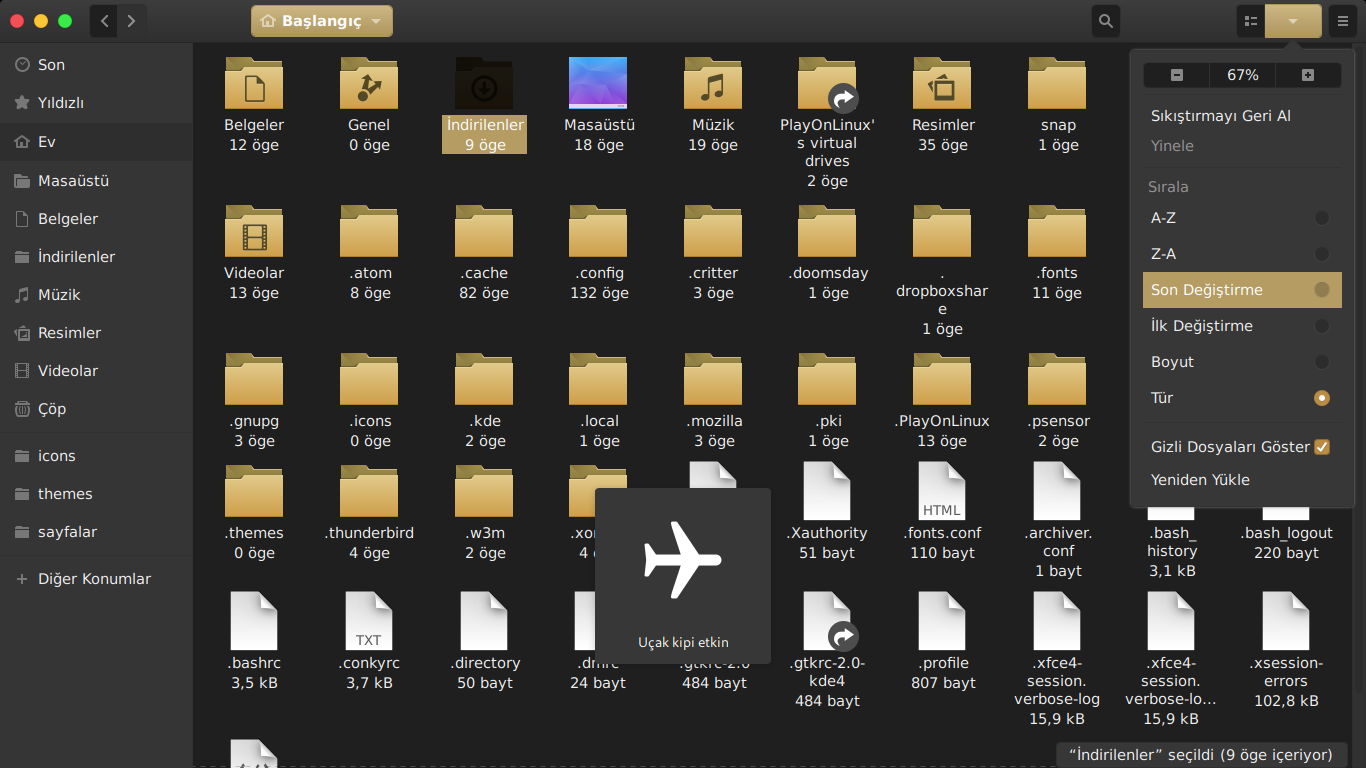Select the .Xauthority file icon
The width and height of the screenshot is (1366, 768).
[x=827, y=491]
